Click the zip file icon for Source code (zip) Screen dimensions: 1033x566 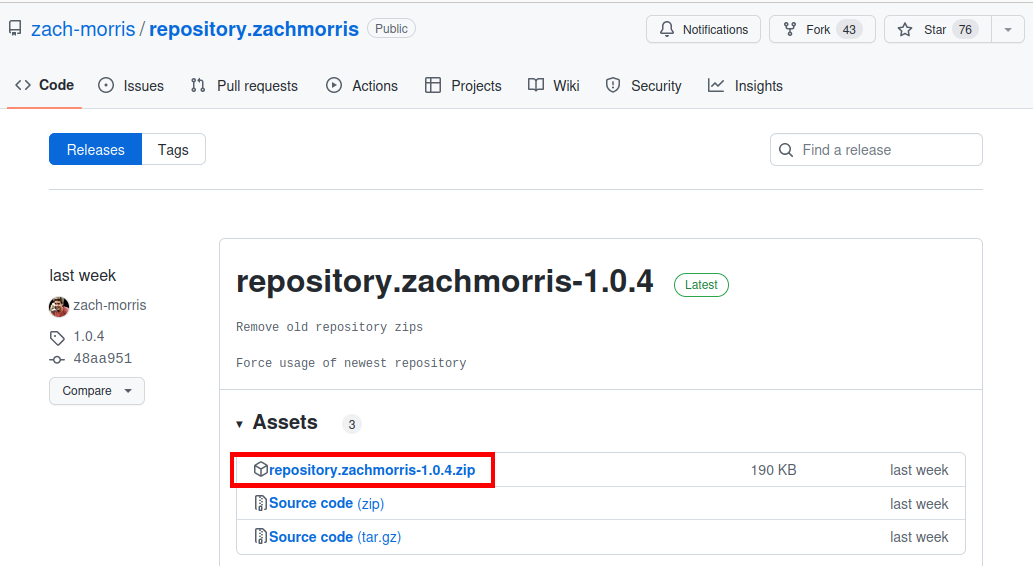coord(261,503)
